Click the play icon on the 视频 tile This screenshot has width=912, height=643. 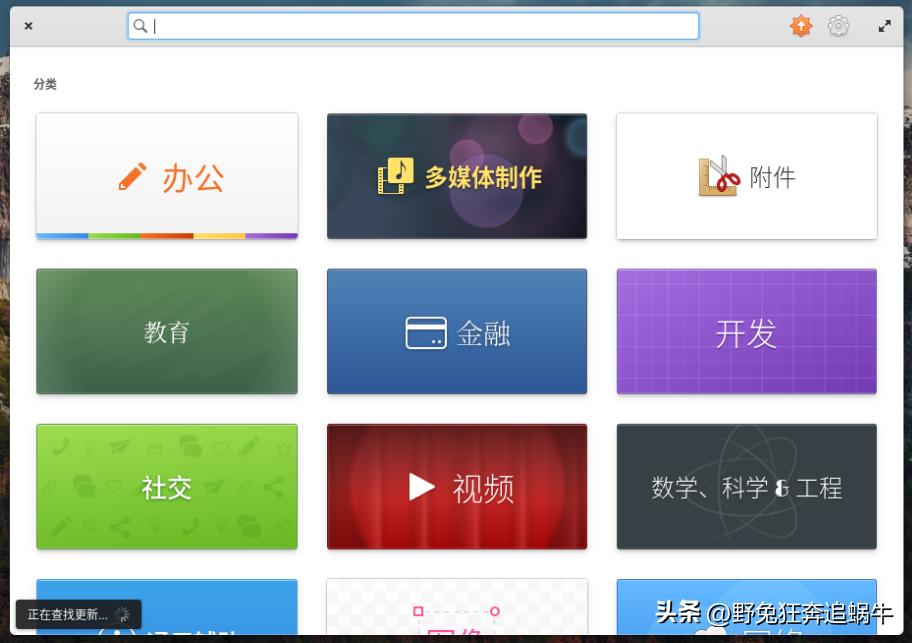point(423,487)
